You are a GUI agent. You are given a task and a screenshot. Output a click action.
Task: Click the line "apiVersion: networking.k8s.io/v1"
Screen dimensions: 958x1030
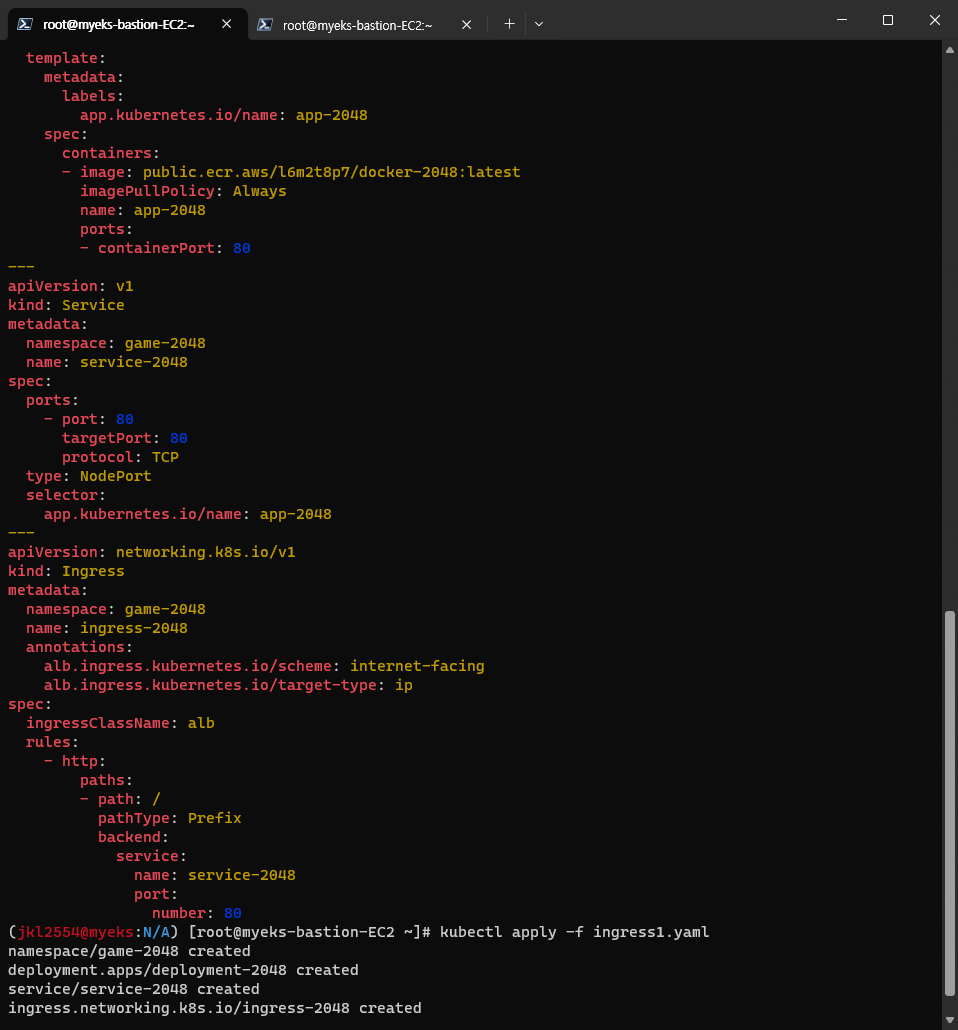(152, 552)
